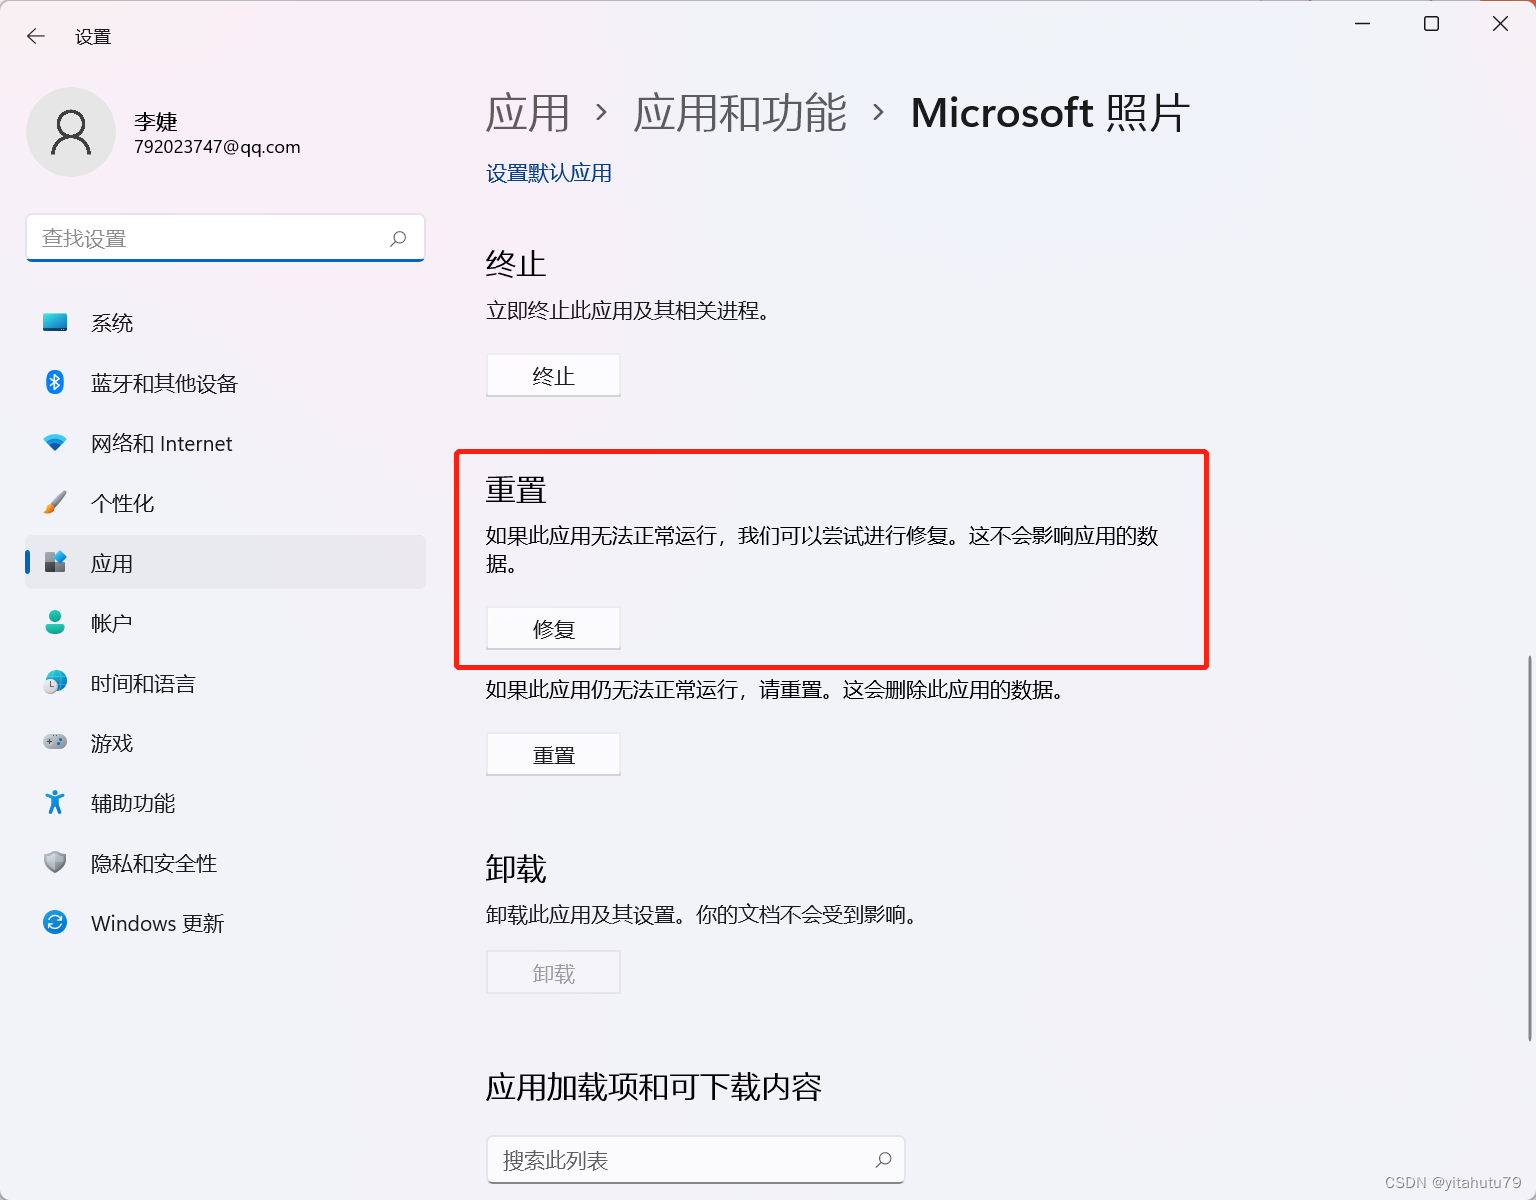The image size is (1536, 1200).
Task: Go to 应用和功能 breadcrumb
Action: 740,113
